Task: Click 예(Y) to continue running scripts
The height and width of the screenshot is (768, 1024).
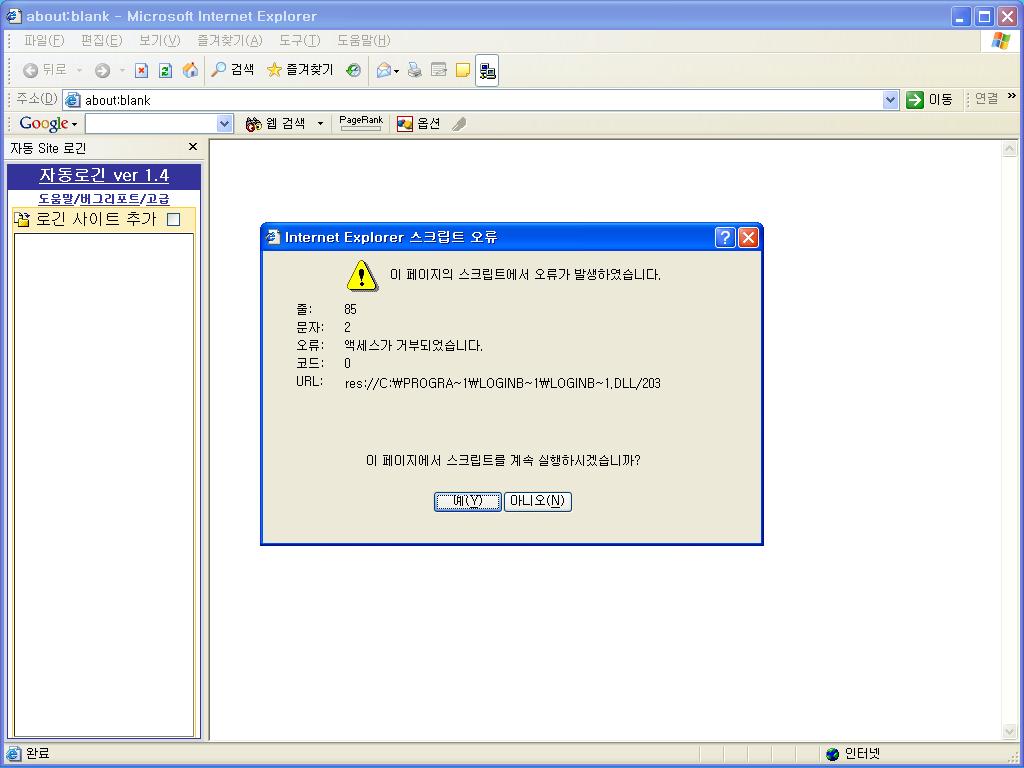Action: [x=467, y=501]
